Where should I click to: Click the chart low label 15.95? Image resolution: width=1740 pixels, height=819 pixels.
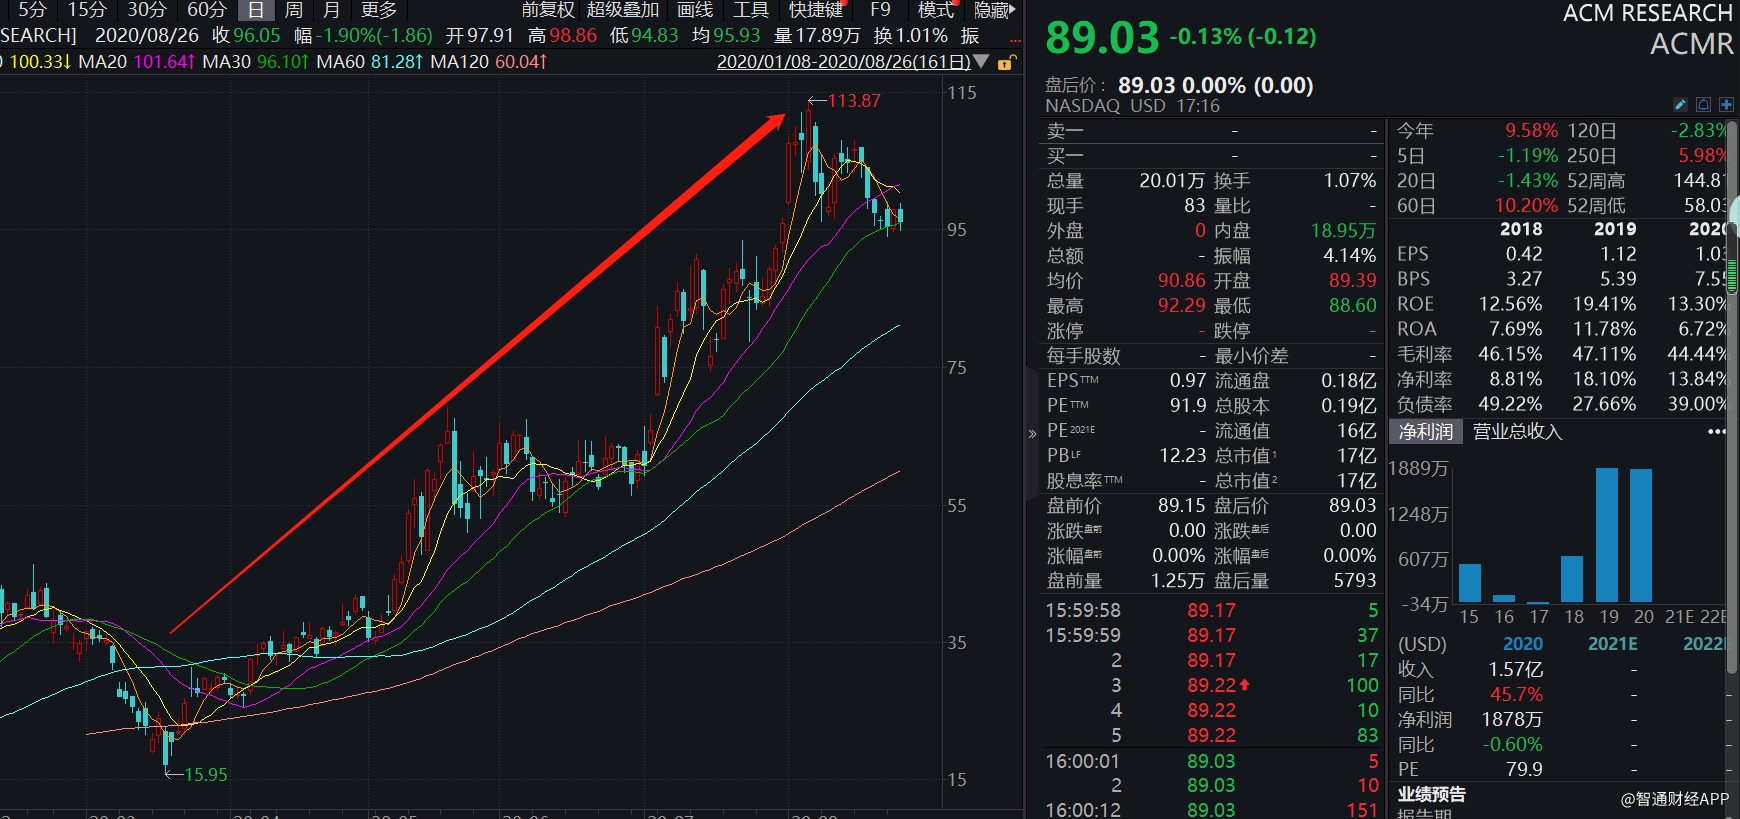pyautogui.click(x=206, y=775)
